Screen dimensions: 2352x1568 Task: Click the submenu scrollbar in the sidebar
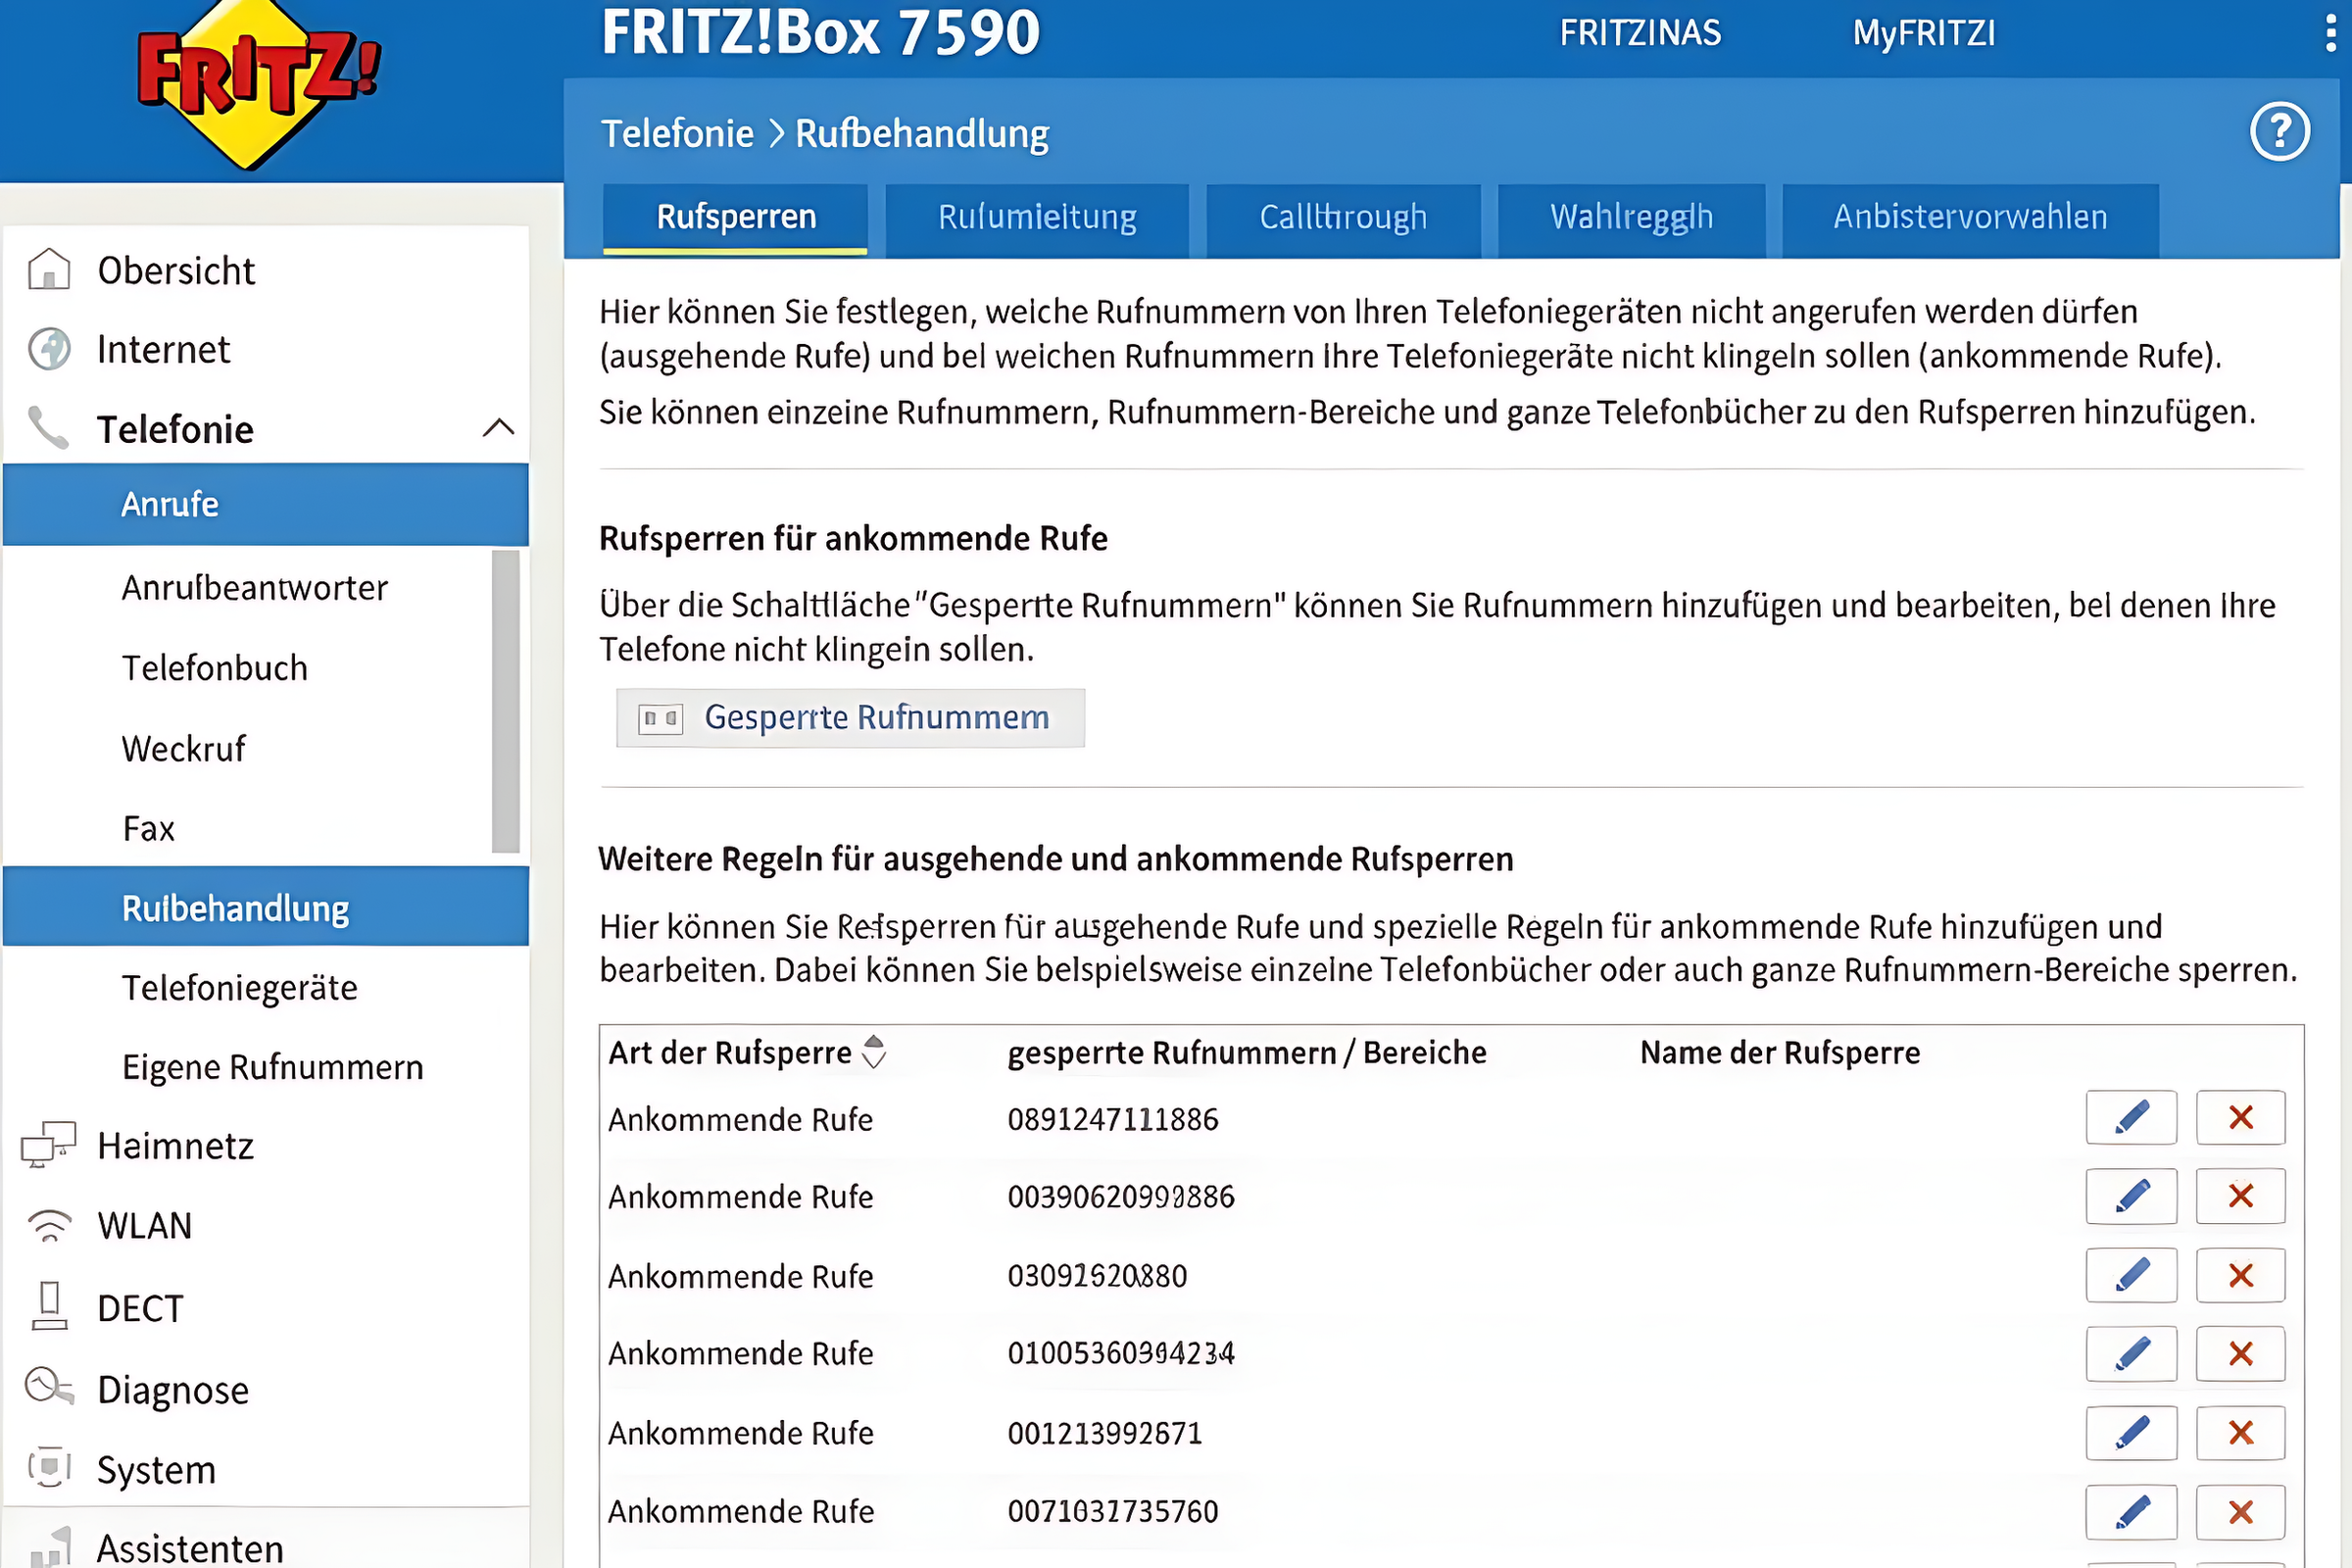pyautogui.click(x=505, y=700)
